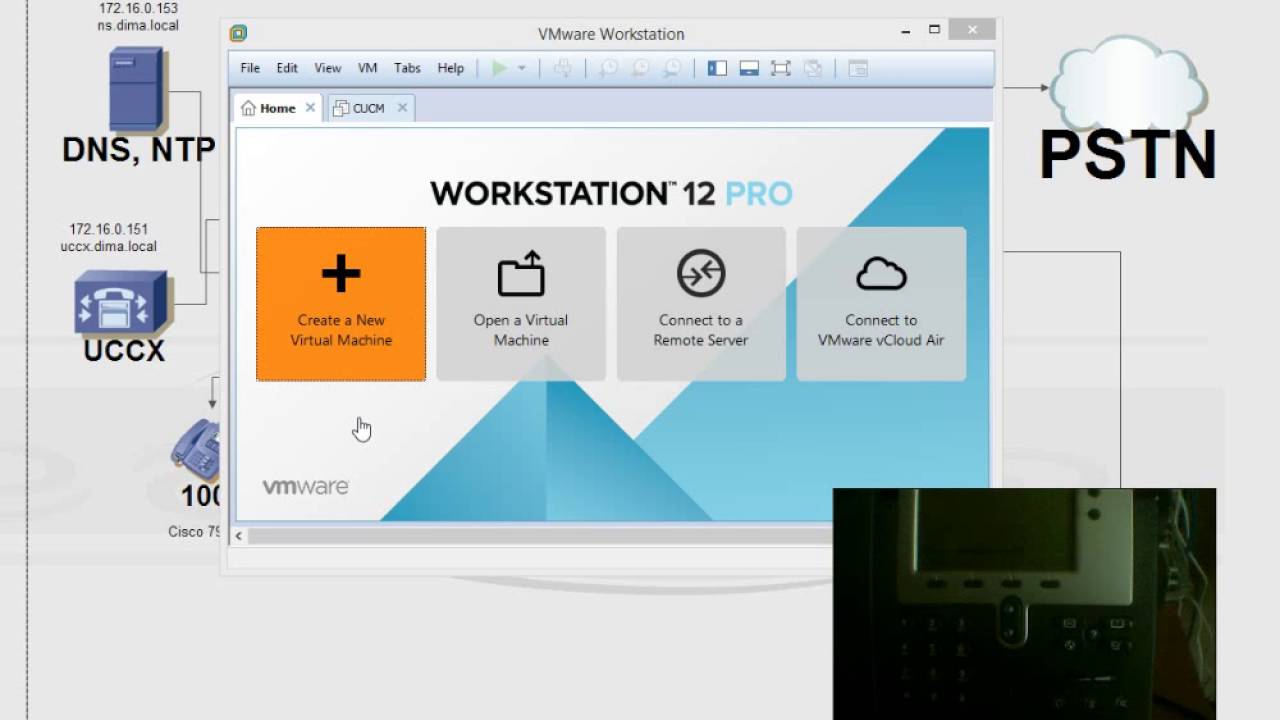Close the Home tab

(x=310, y=108)
